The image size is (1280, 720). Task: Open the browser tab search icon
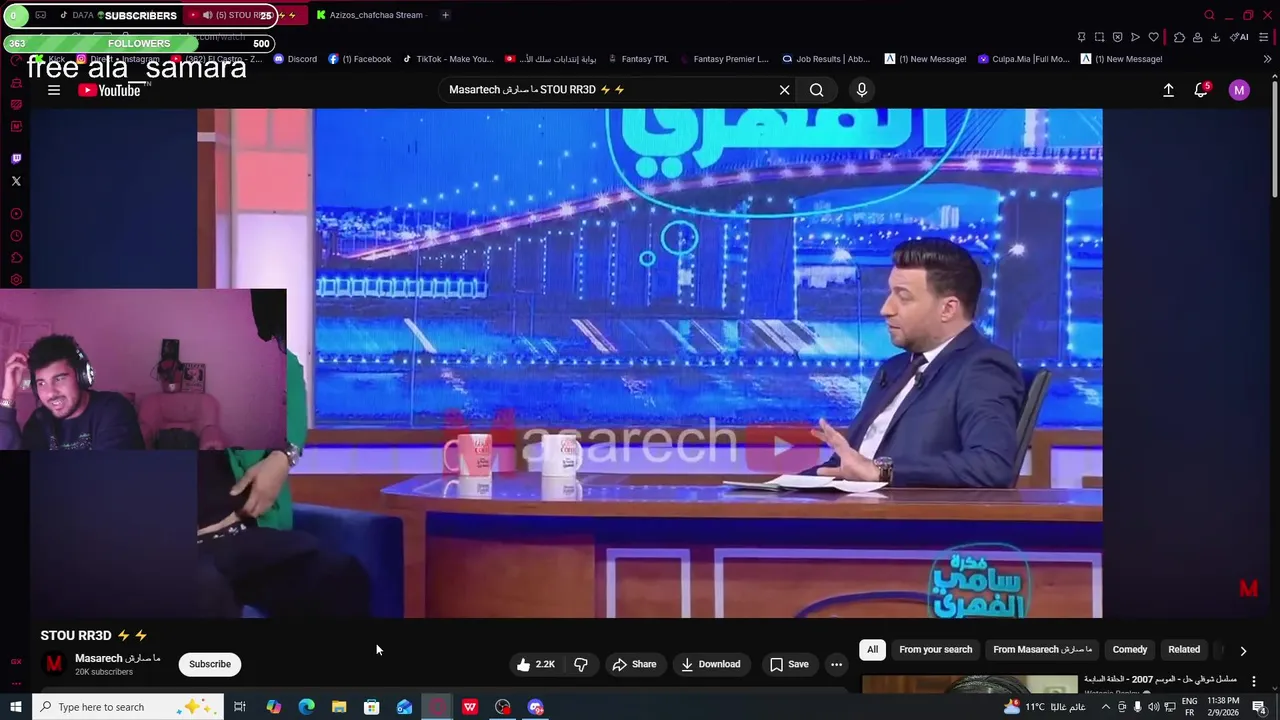pos(1209,15)
